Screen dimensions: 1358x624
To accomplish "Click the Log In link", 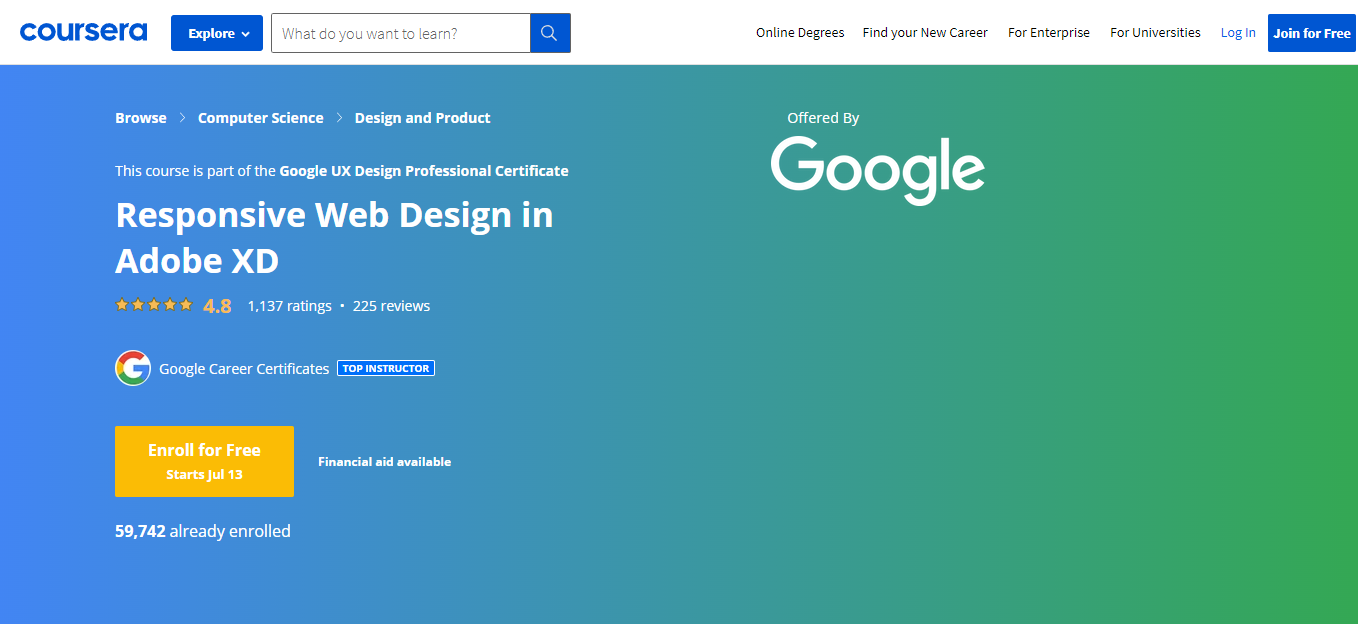I will point(1238,32).
